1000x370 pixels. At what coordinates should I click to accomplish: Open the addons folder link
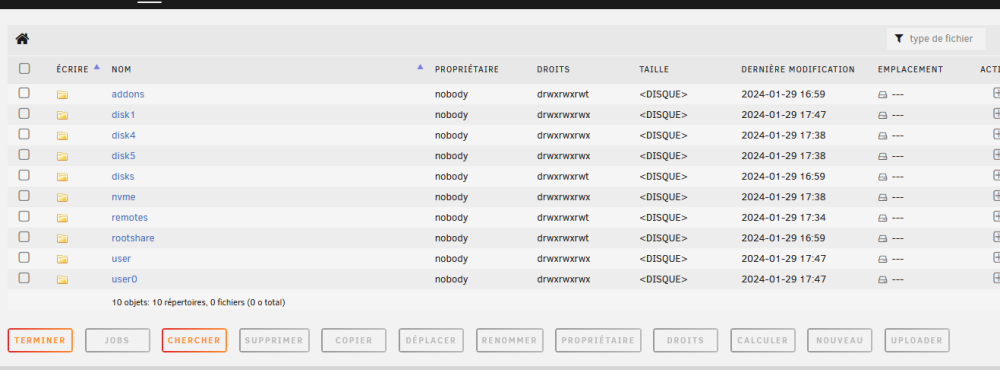pos(128,94)
